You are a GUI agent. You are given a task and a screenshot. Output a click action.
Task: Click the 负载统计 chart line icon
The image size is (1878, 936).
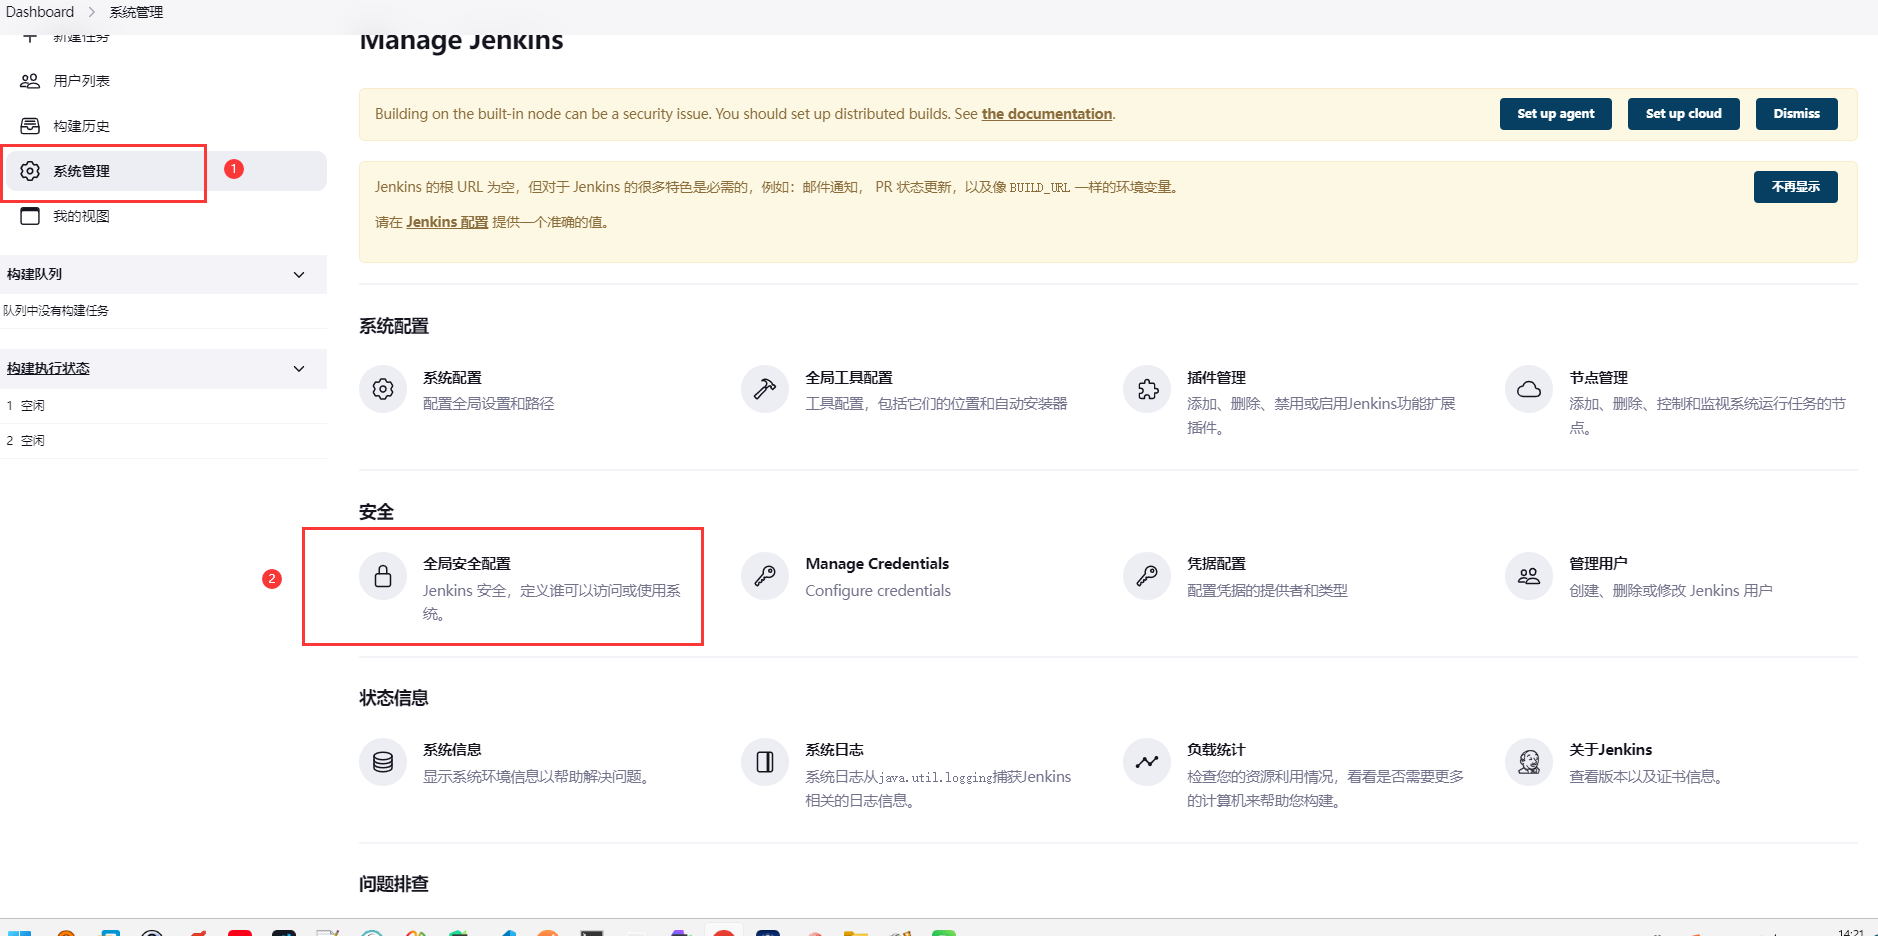tap(1147, 762)
